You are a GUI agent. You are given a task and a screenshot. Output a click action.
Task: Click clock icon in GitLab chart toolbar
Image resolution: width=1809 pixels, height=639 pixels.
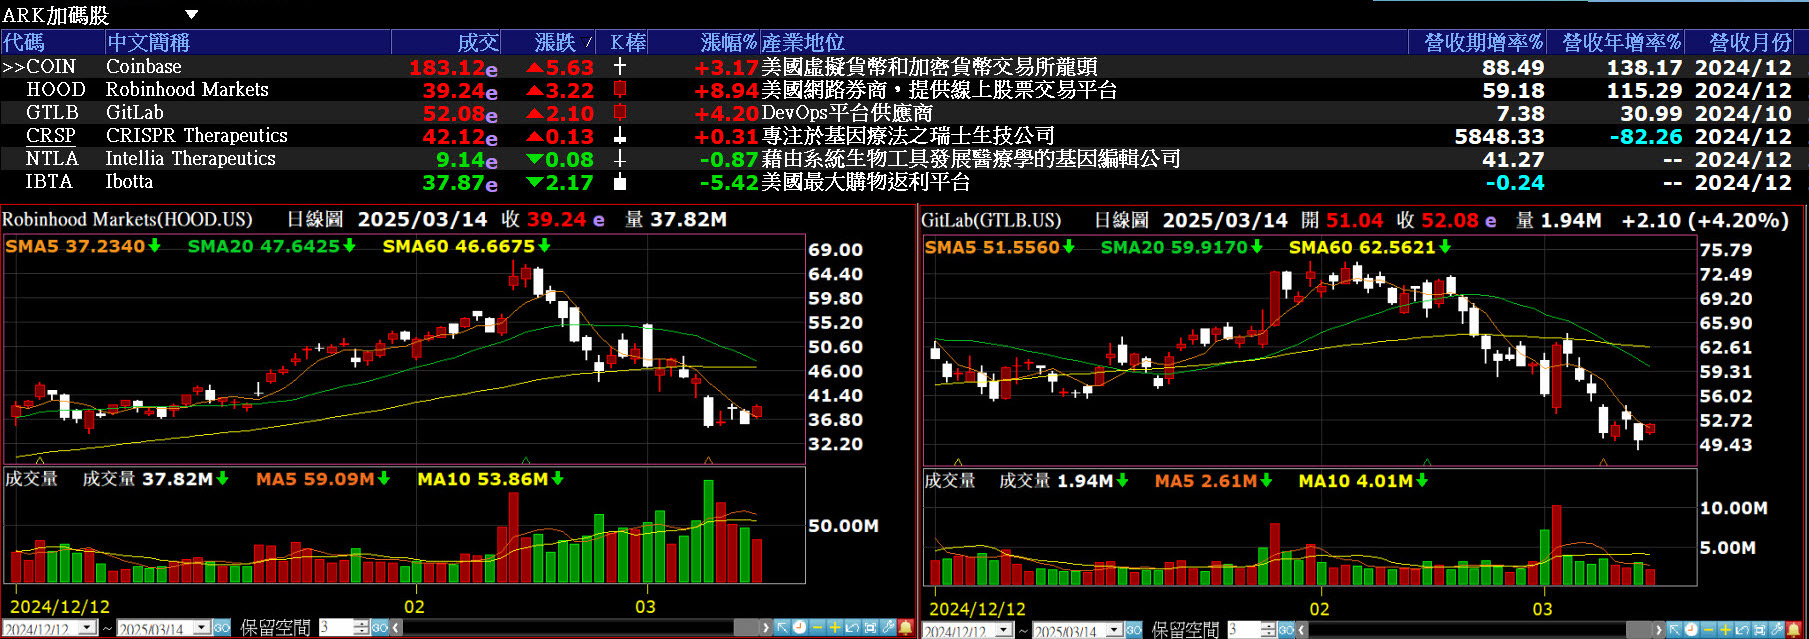[1691, 630]
